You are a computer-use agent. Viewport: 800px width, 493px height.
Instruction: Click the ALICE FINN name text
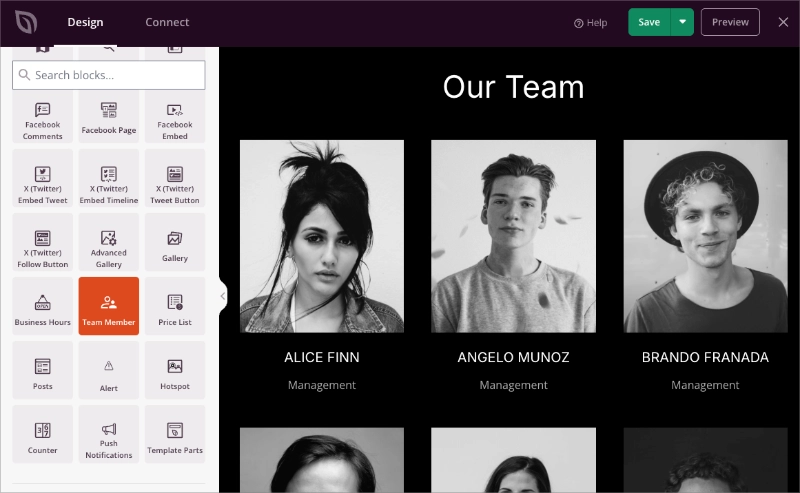(x=322, y=357)
